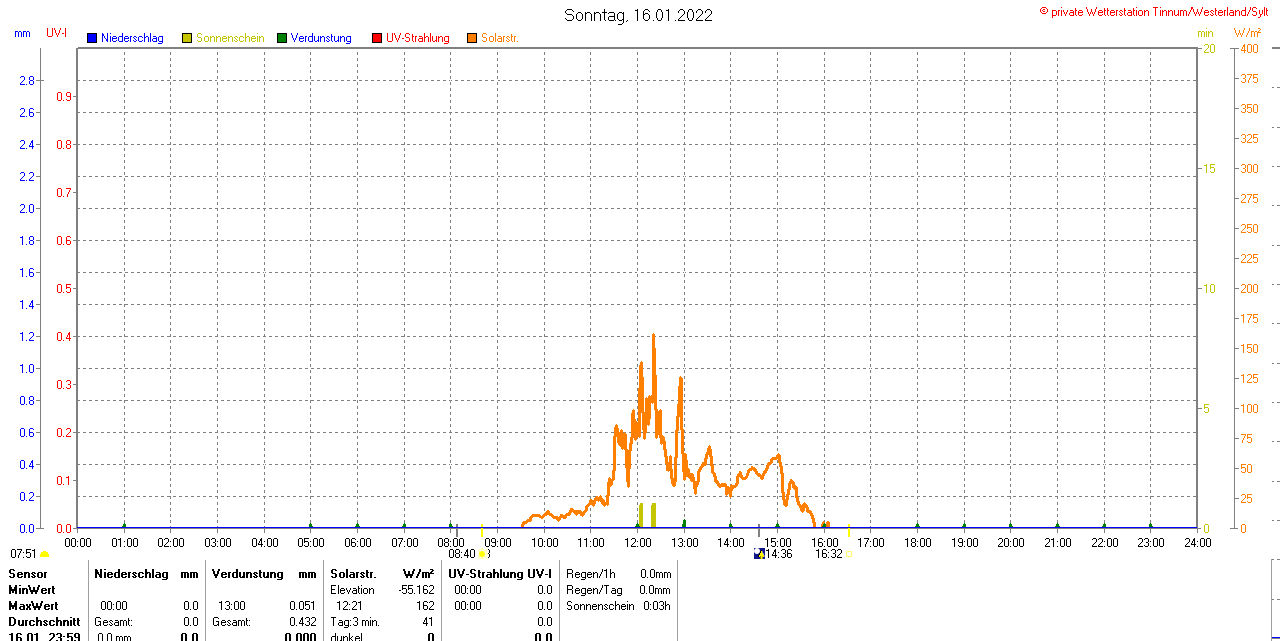This screenshot has width=1280, height=641.
Task: Click the yellow icon beside 07:51
Action: pyautogui.click(x=45, y=553)
